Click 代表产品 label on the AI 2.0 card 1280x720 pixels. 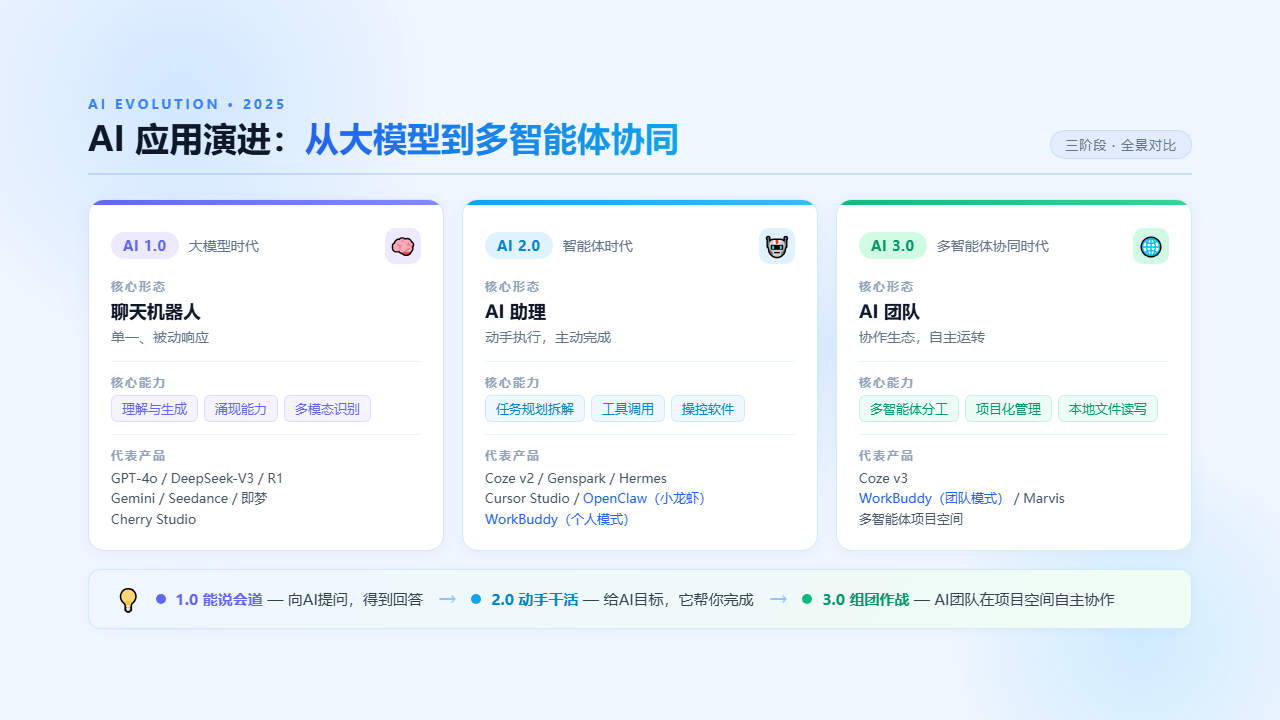pos(512,456)
